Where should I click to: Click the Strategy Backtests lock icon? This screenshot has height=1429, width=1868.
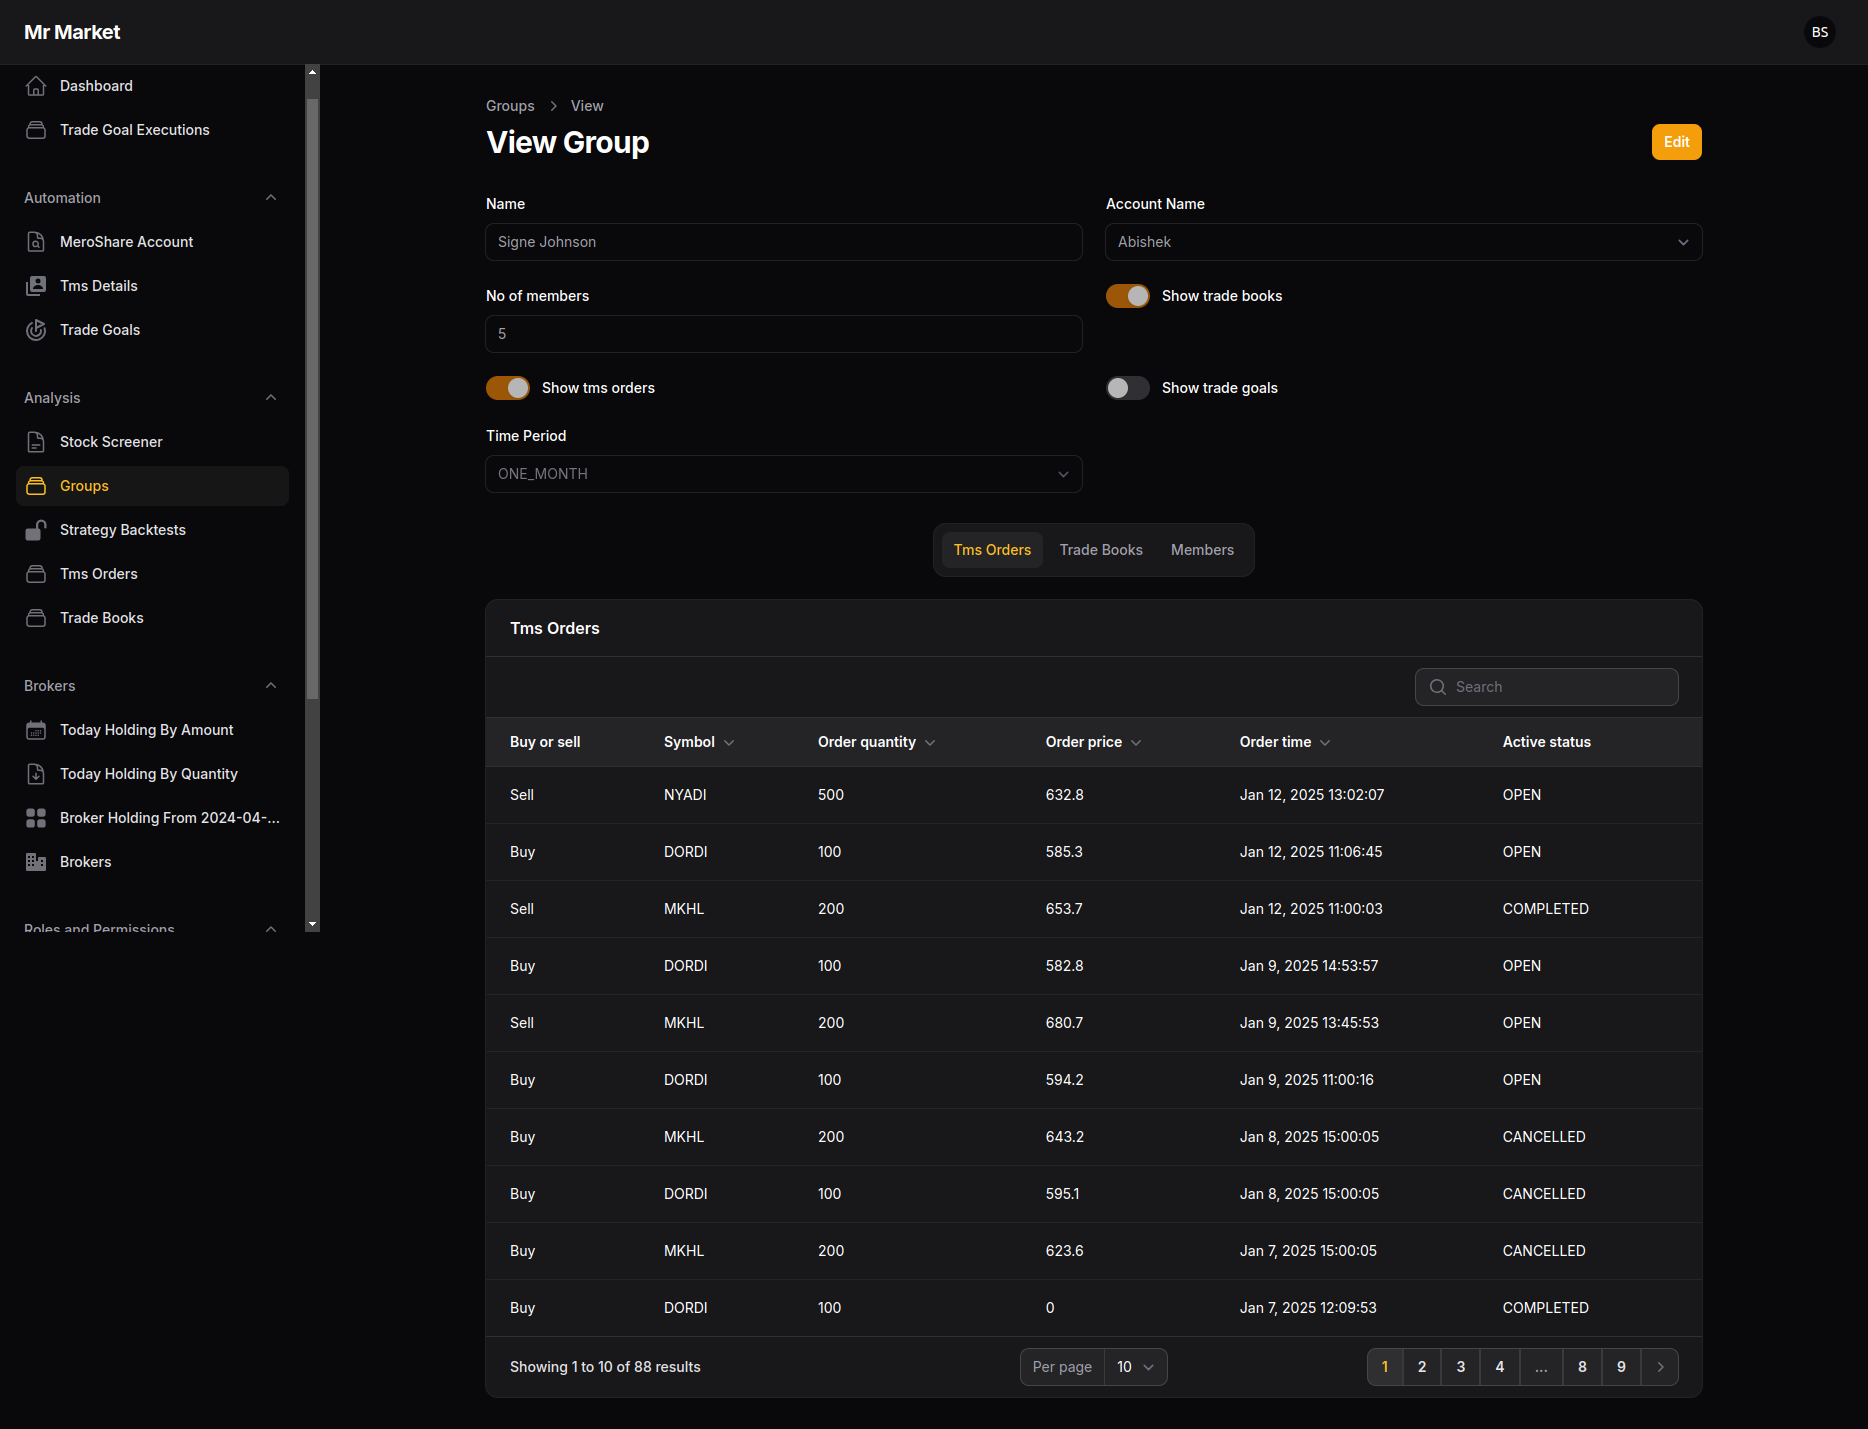coord(36,530)
